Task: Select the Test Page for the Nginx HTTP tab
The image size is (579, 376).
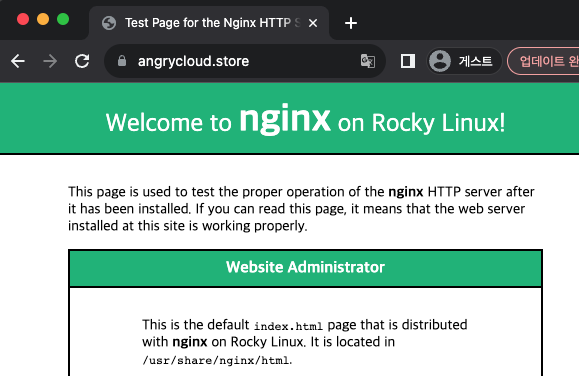Action: pos(209,23)
